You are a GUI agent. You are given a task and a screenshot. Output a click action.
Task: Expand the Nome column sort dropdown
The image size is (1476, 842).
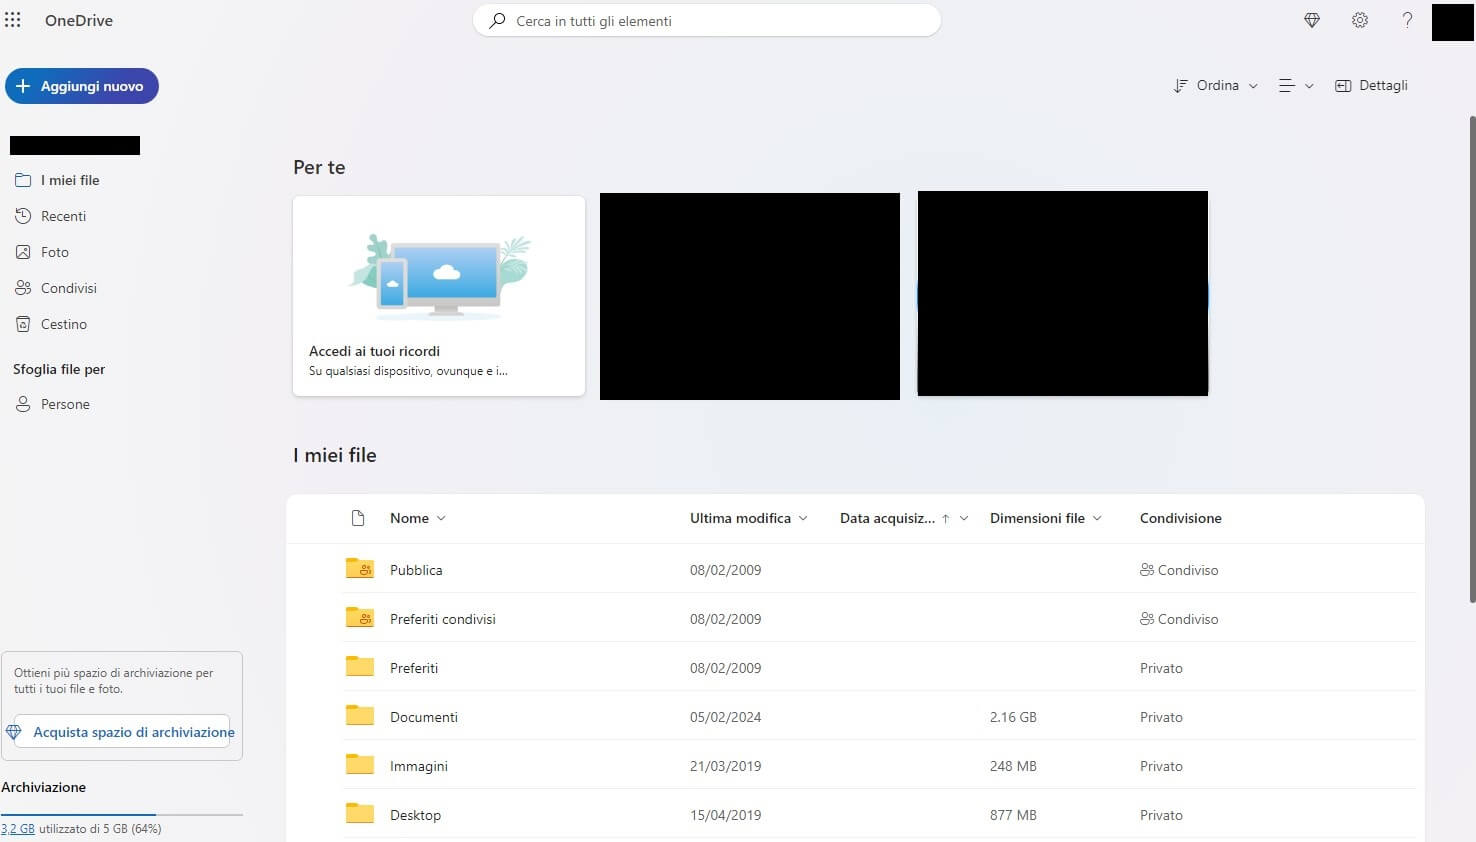tap(441, 518)
